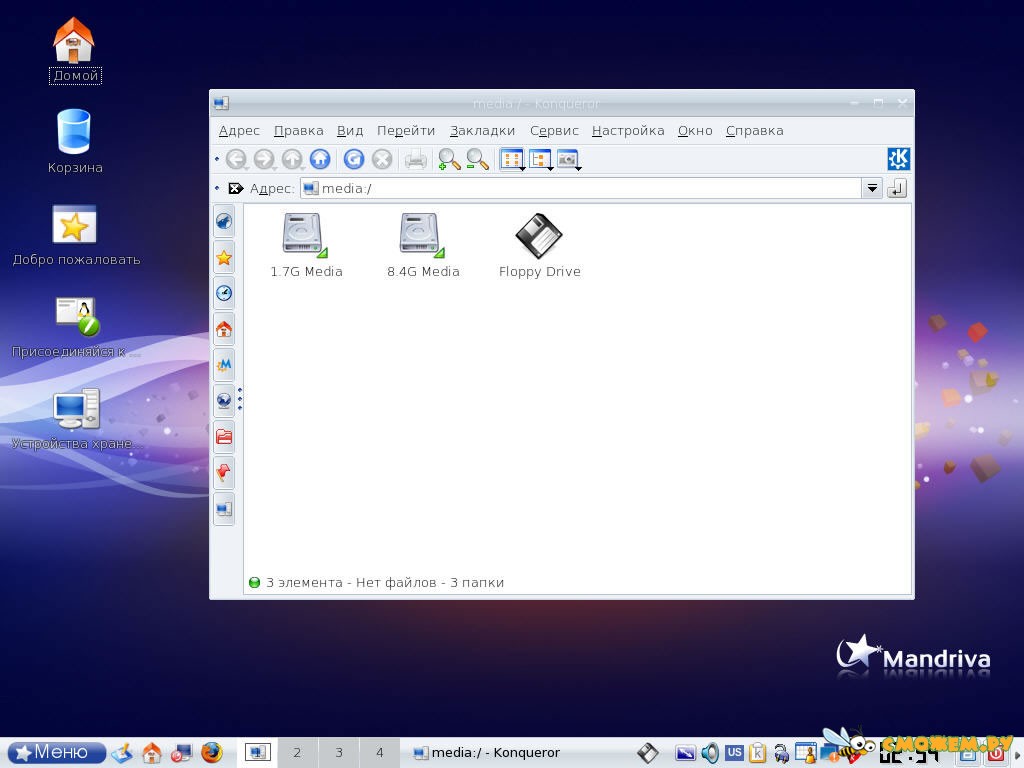Open the Закладки menu
The height and width of the screenshot is (768, 1024).
click(483, 131)
